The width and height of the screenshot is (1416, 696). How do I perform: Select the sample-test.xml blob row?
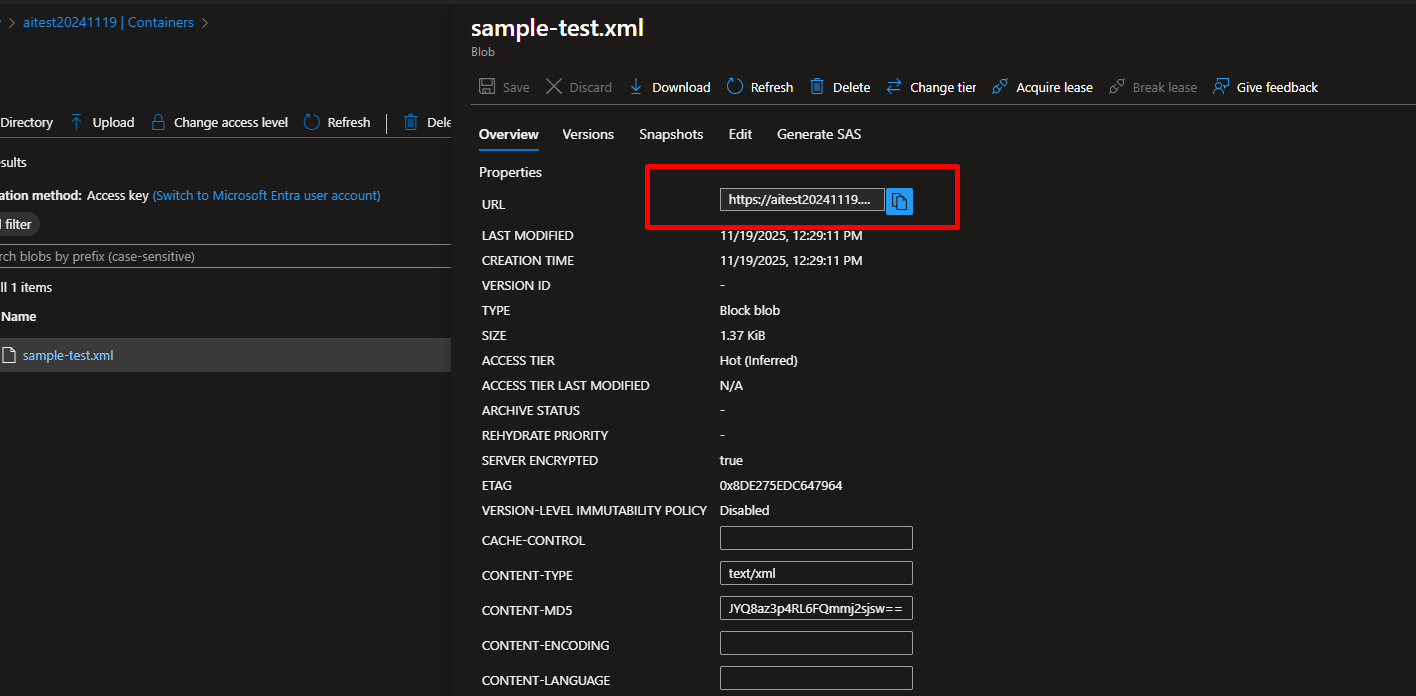(68, 355)
